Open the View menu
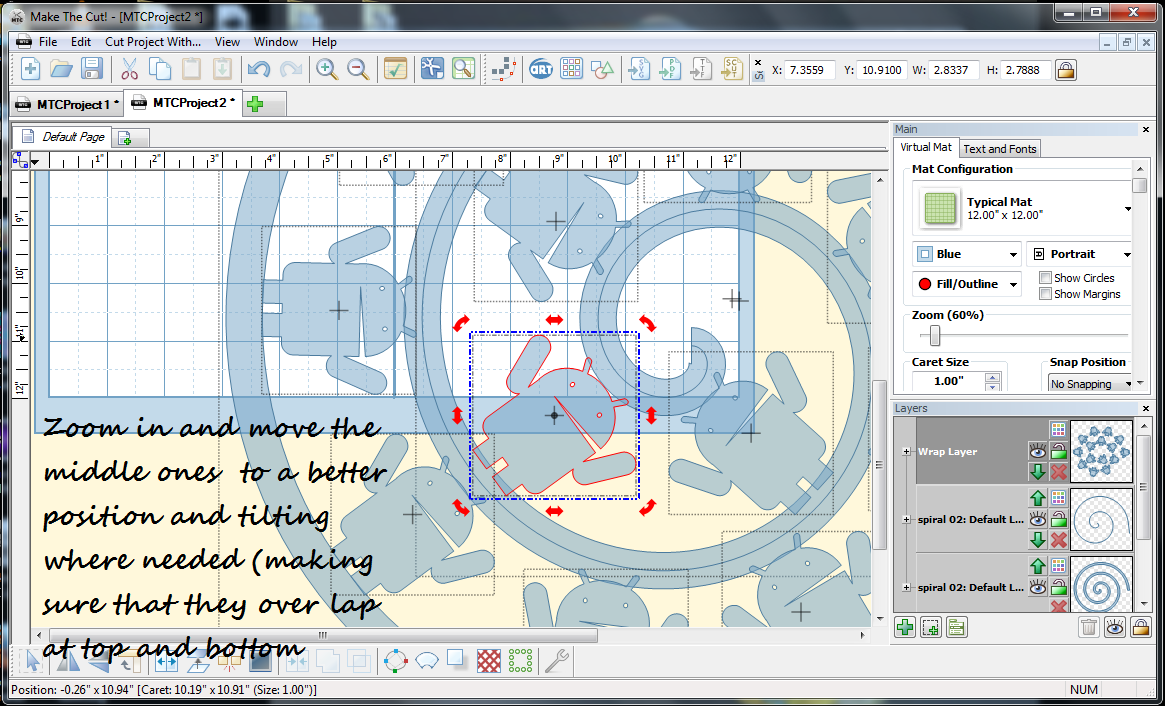 click(x=227, y=42)
